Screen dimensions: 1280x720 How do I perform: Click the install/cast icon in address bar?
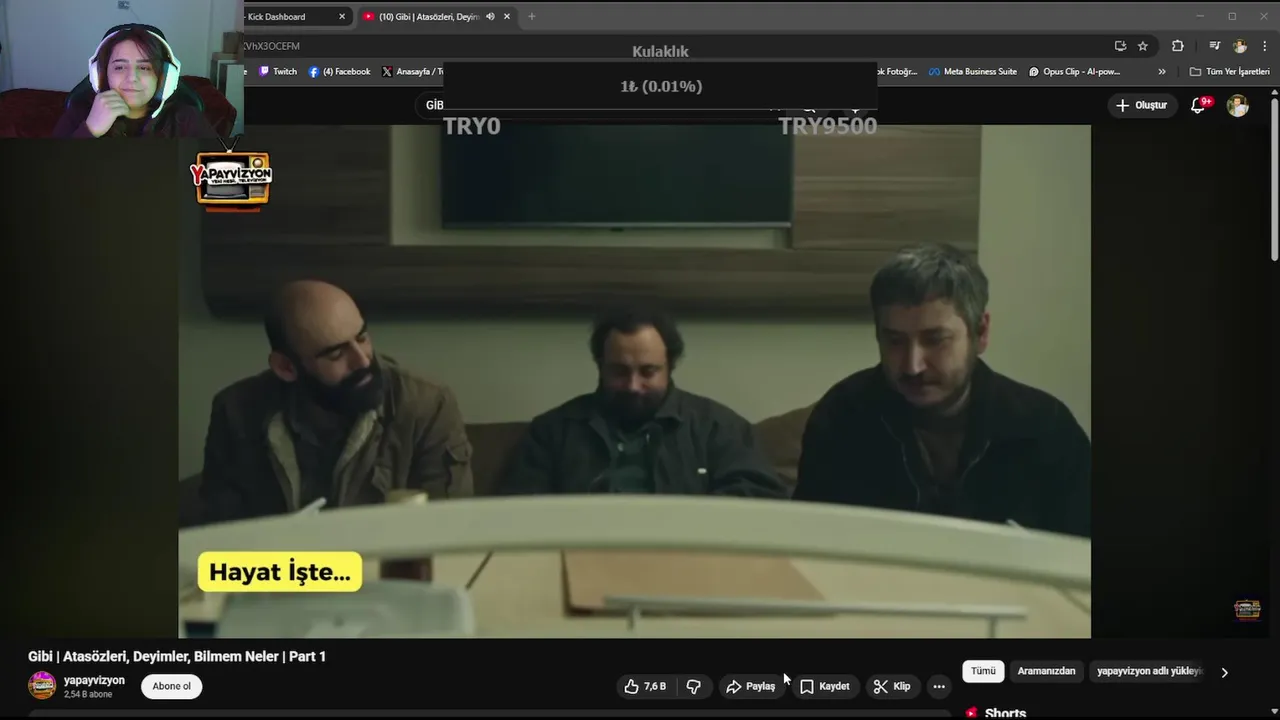1120,46
